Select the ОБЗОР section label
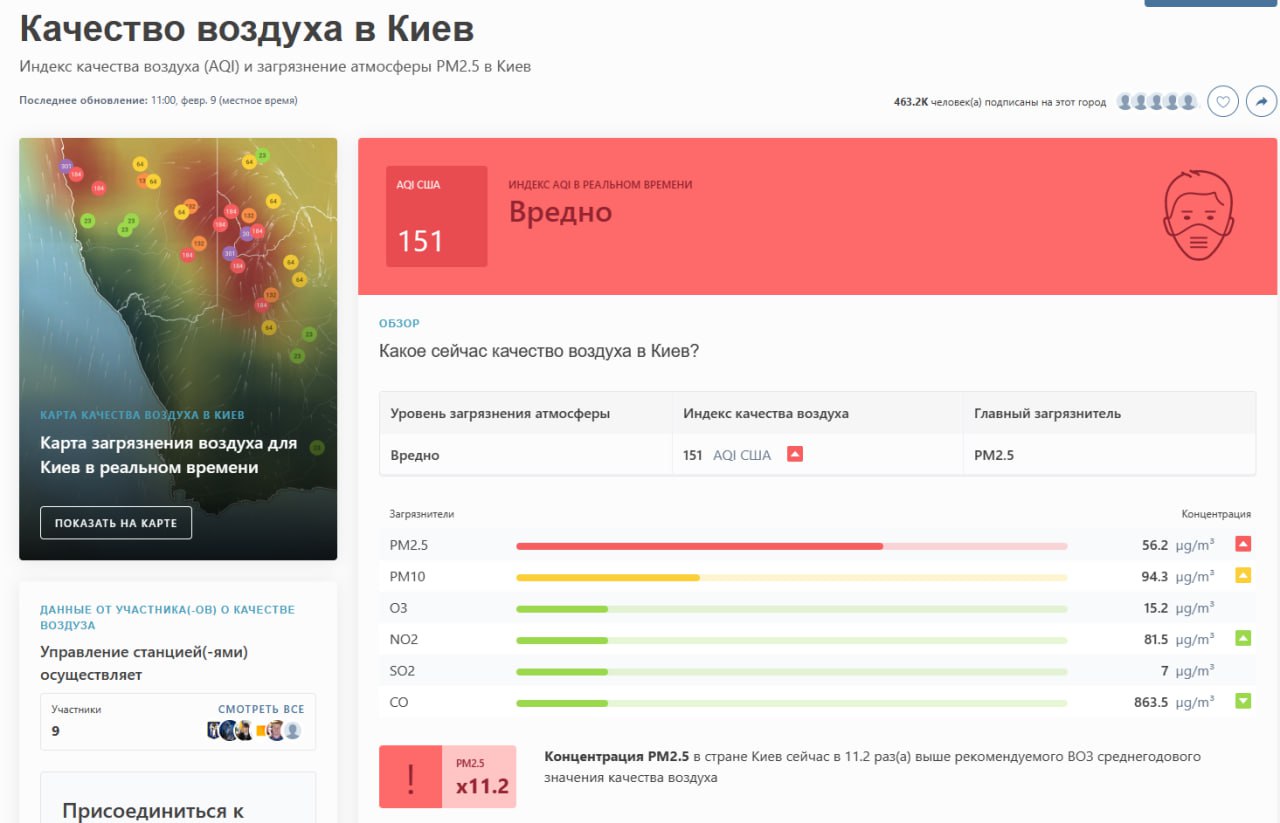 pos(399,323)
